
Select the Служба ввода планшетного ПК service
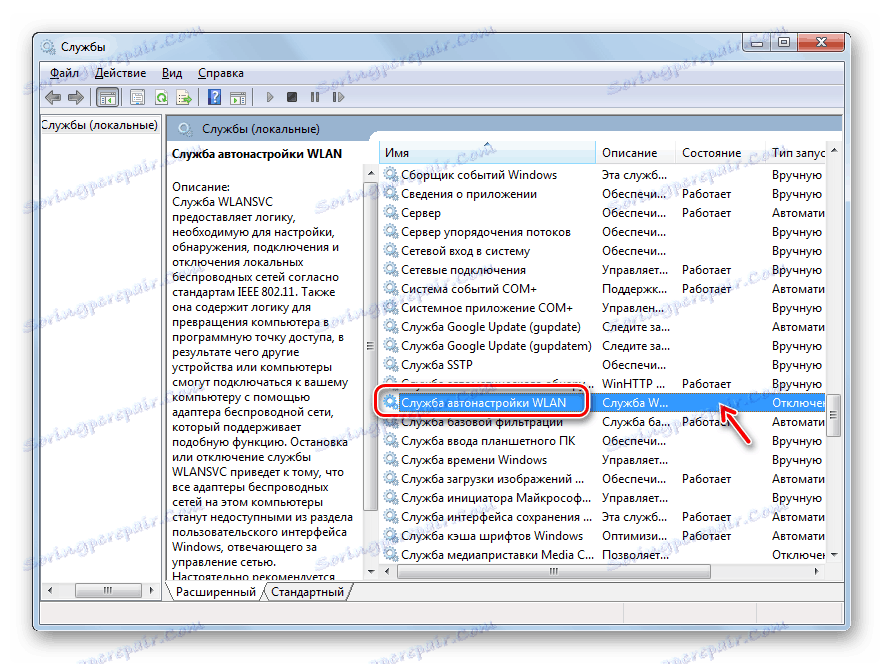click(x=603, y=441)
